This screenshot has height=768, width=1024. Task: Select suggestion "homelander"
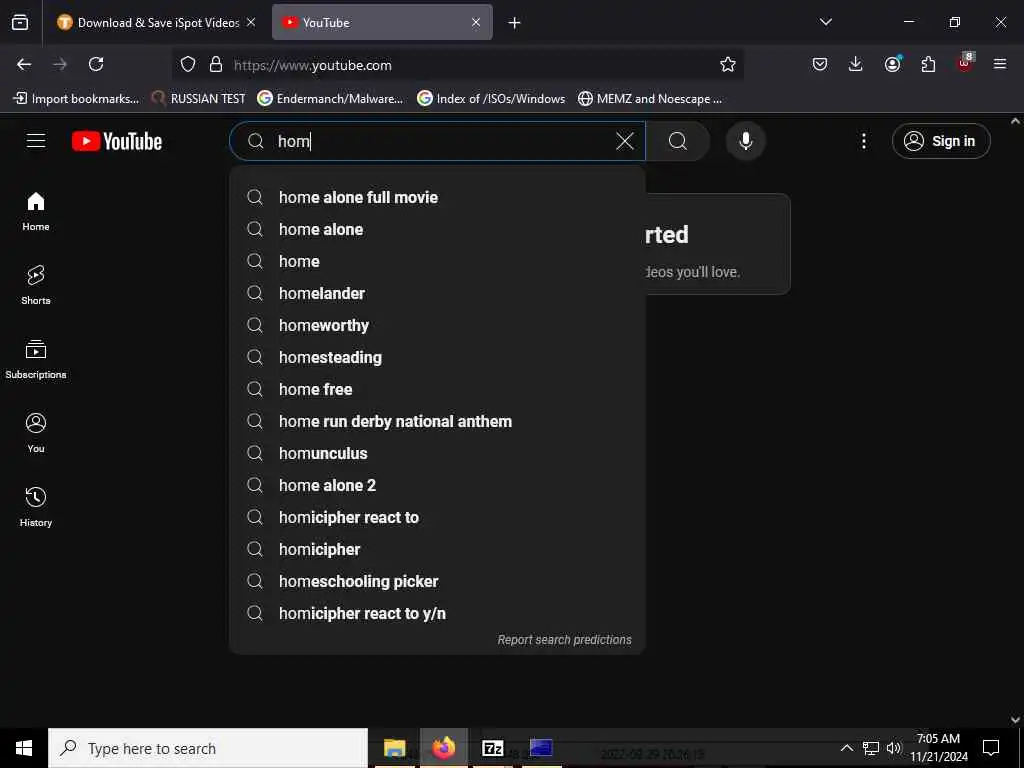[x=437, y=293]
